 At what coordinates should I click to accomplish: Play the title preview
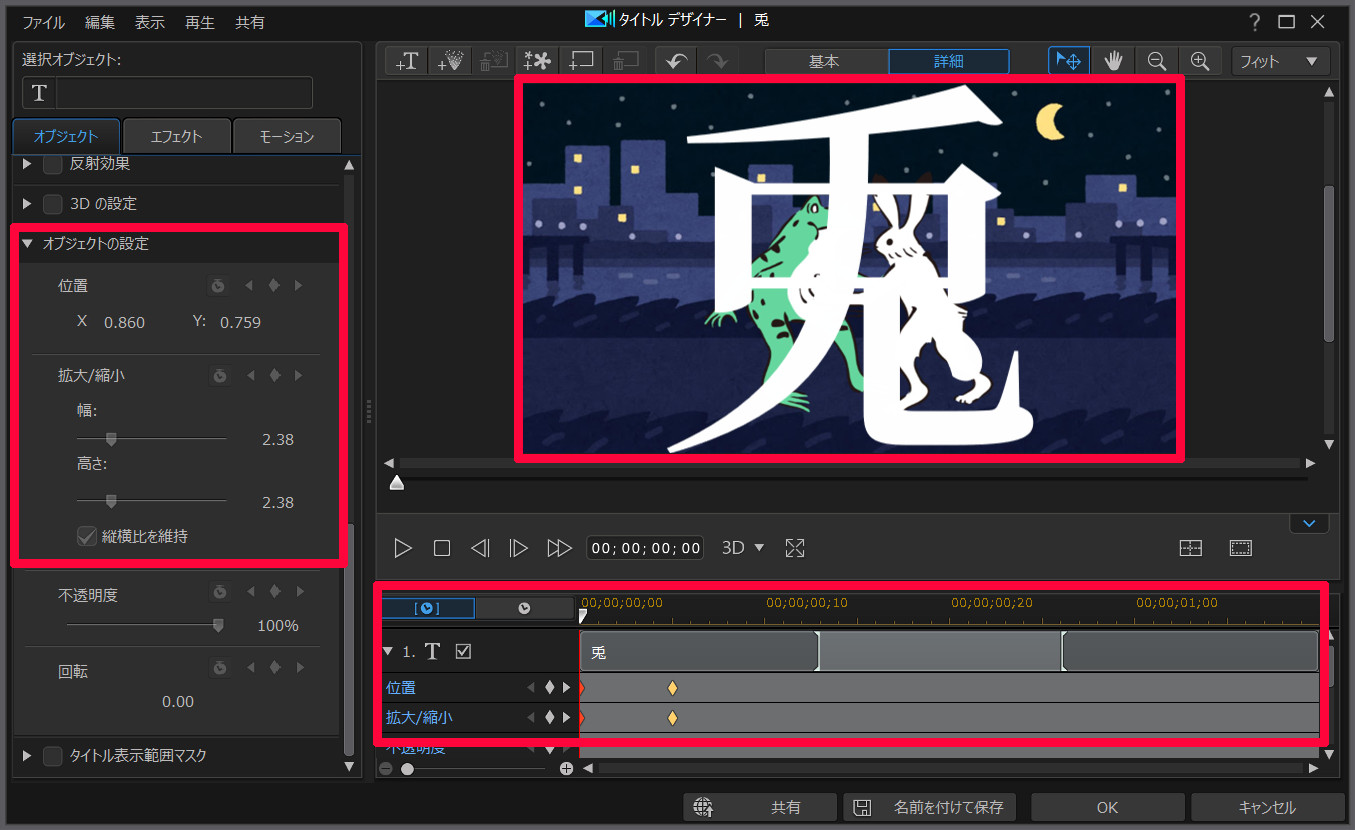(x=403, y=548)
